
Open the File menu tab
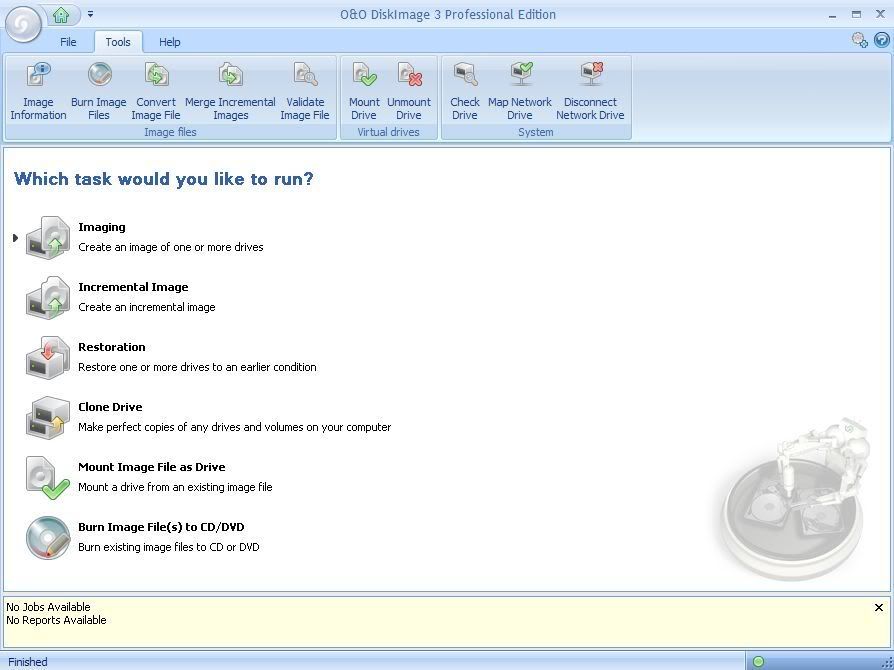coord(68,42)
